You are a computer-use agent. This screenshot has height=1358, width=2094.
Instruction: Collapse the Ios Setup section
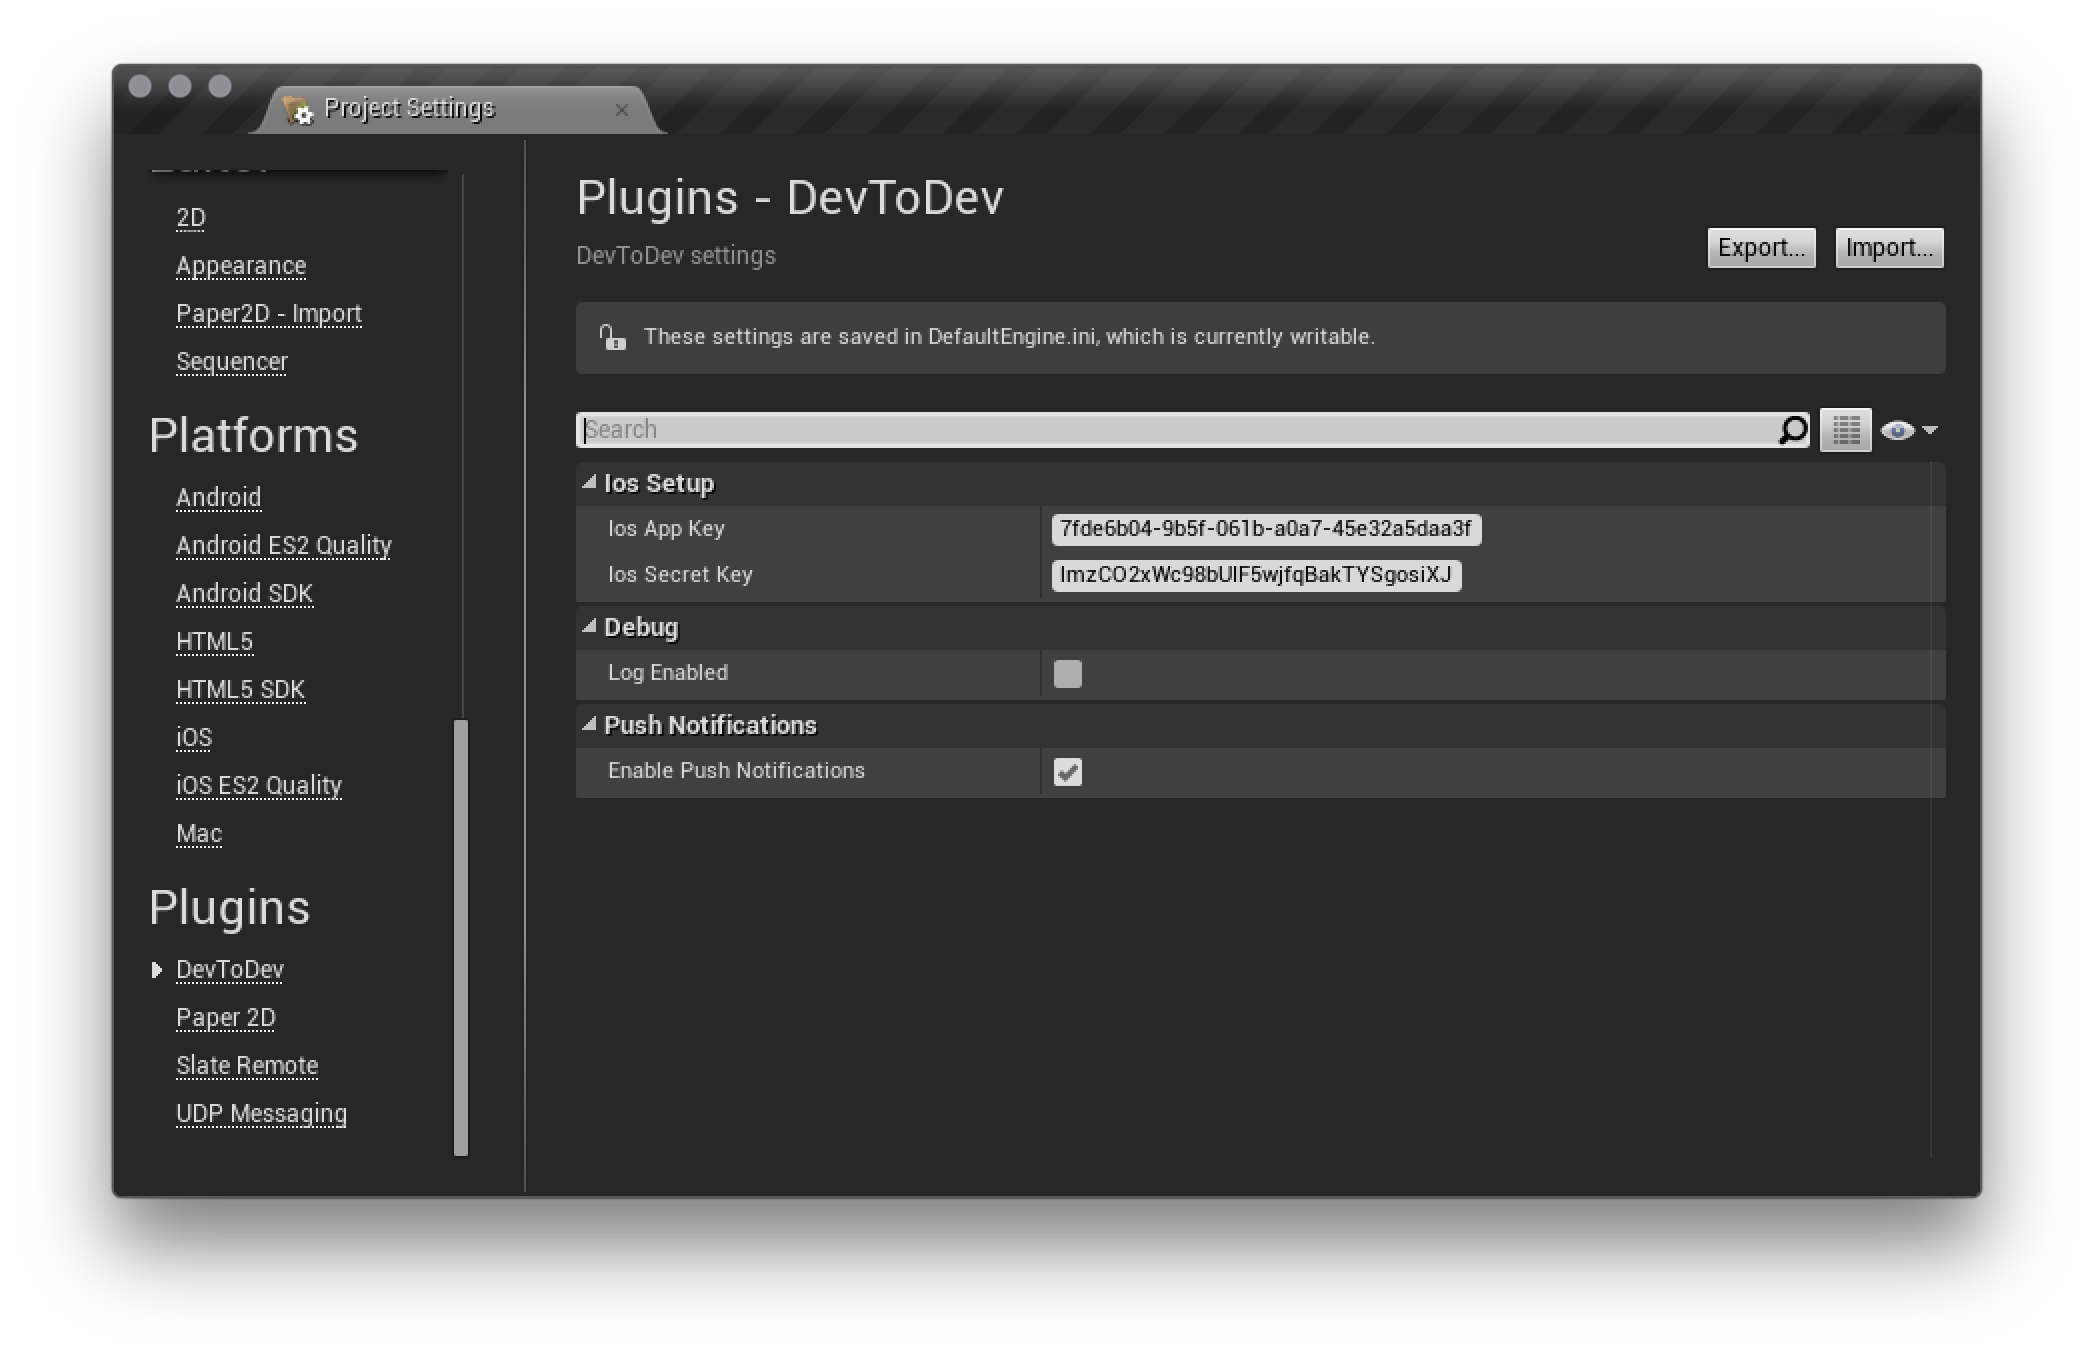pos(589,483)
